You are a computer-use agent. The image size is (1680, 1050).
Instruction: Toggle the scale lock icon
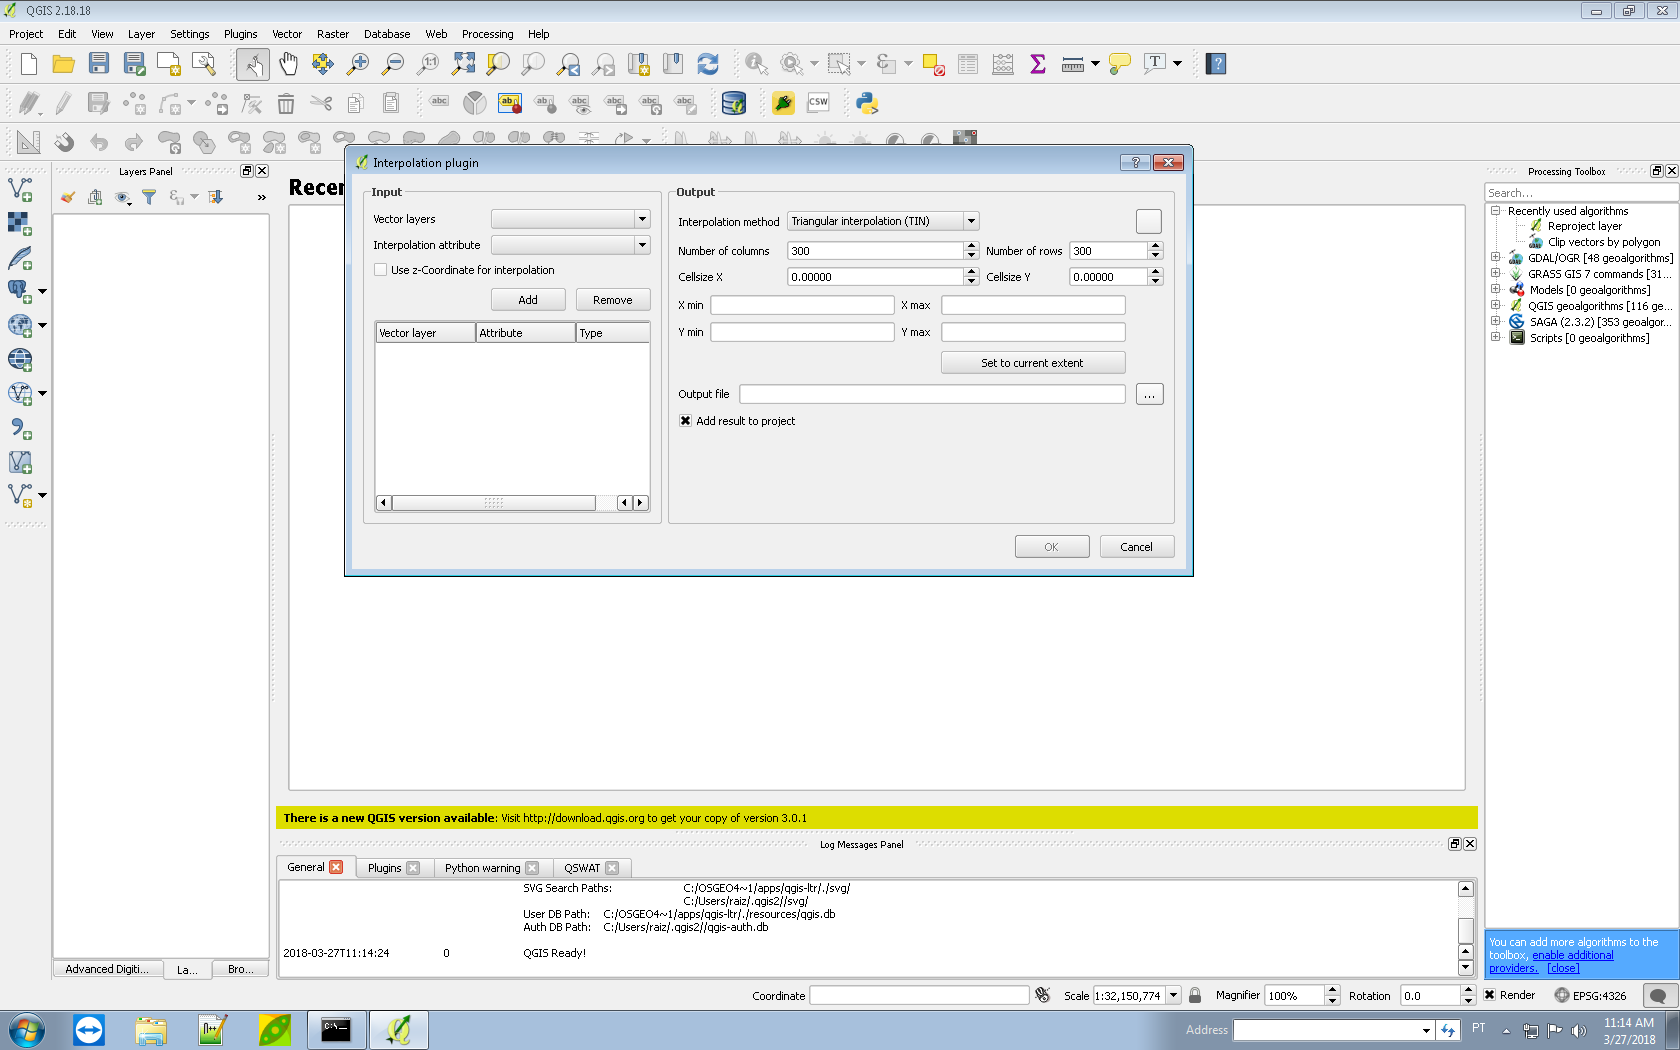pyautogui.click(x=1195, y=995)
